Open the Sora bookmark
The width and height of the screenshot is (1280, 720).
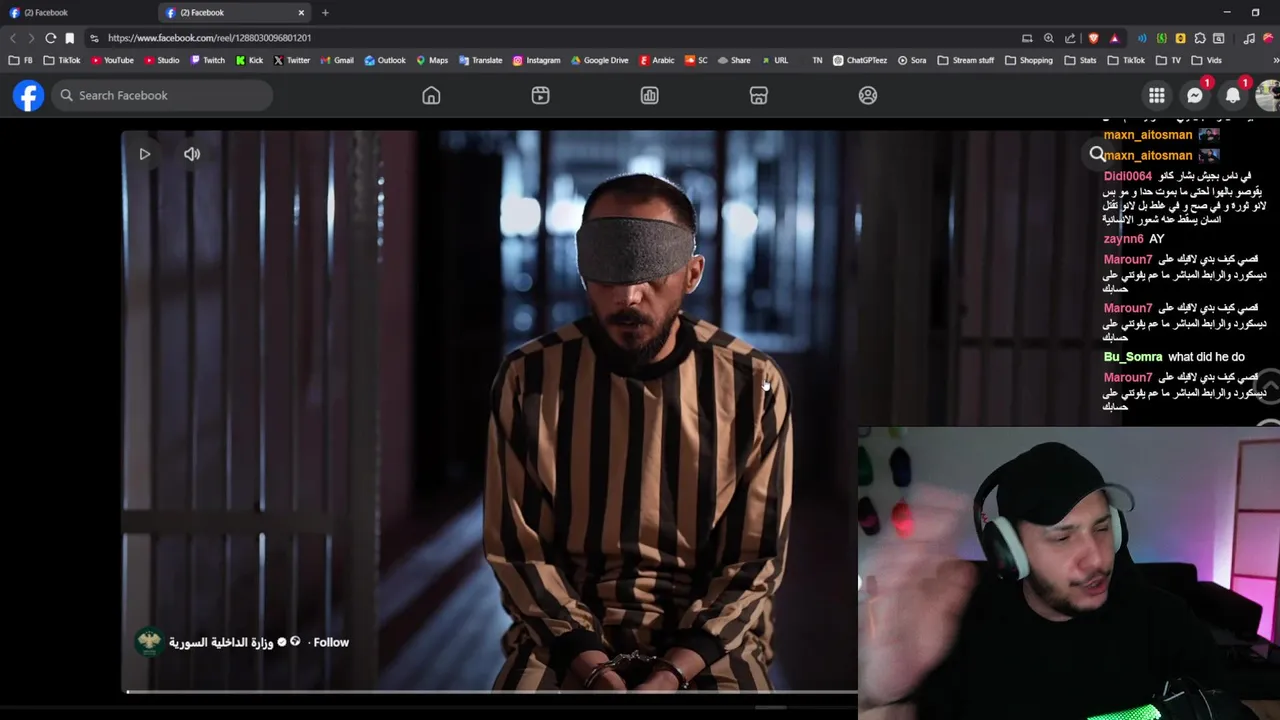pyautogui.click(x=912, y=60)
